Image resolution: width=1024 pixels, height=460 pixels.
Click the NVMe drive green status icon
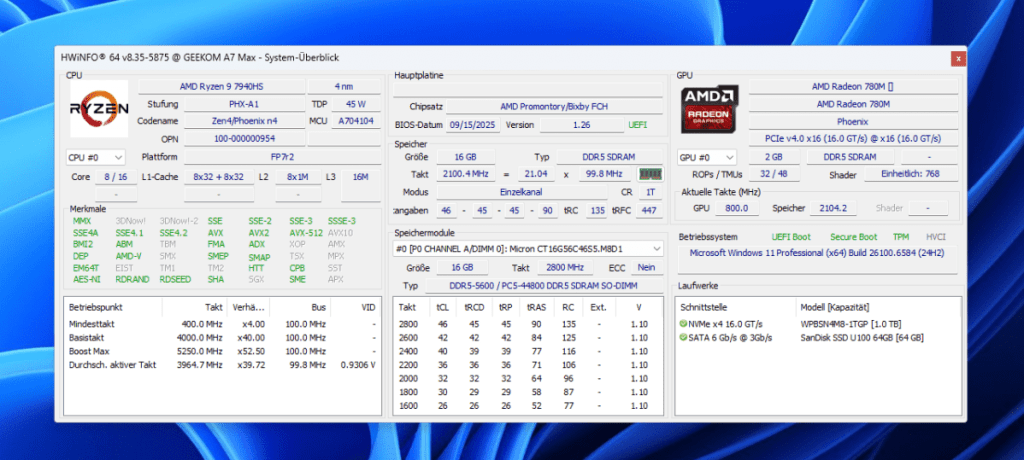[x=684, y=325]
